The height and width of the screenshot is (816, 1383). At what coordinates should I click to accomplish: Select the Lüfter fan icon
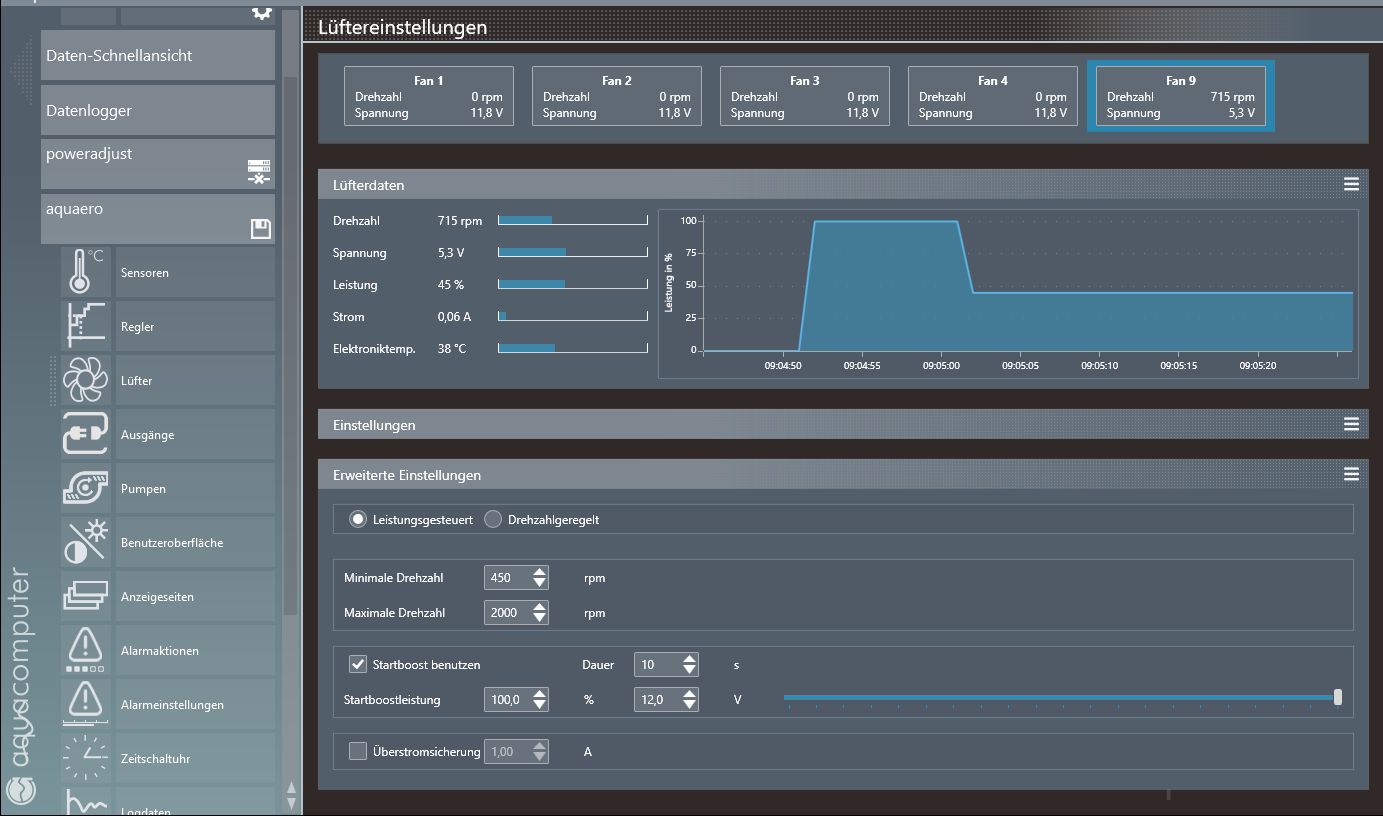pyautogui.click(x=86, y=380)
